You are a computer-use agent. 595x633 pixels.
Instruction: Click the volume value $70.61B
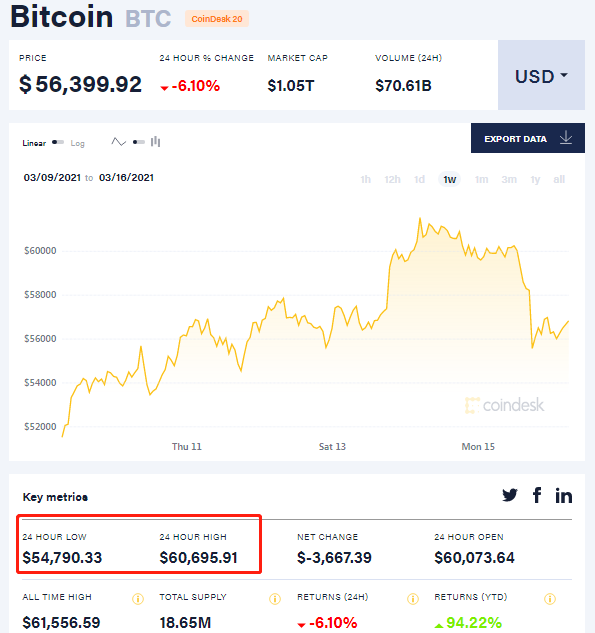pos(403,86)
